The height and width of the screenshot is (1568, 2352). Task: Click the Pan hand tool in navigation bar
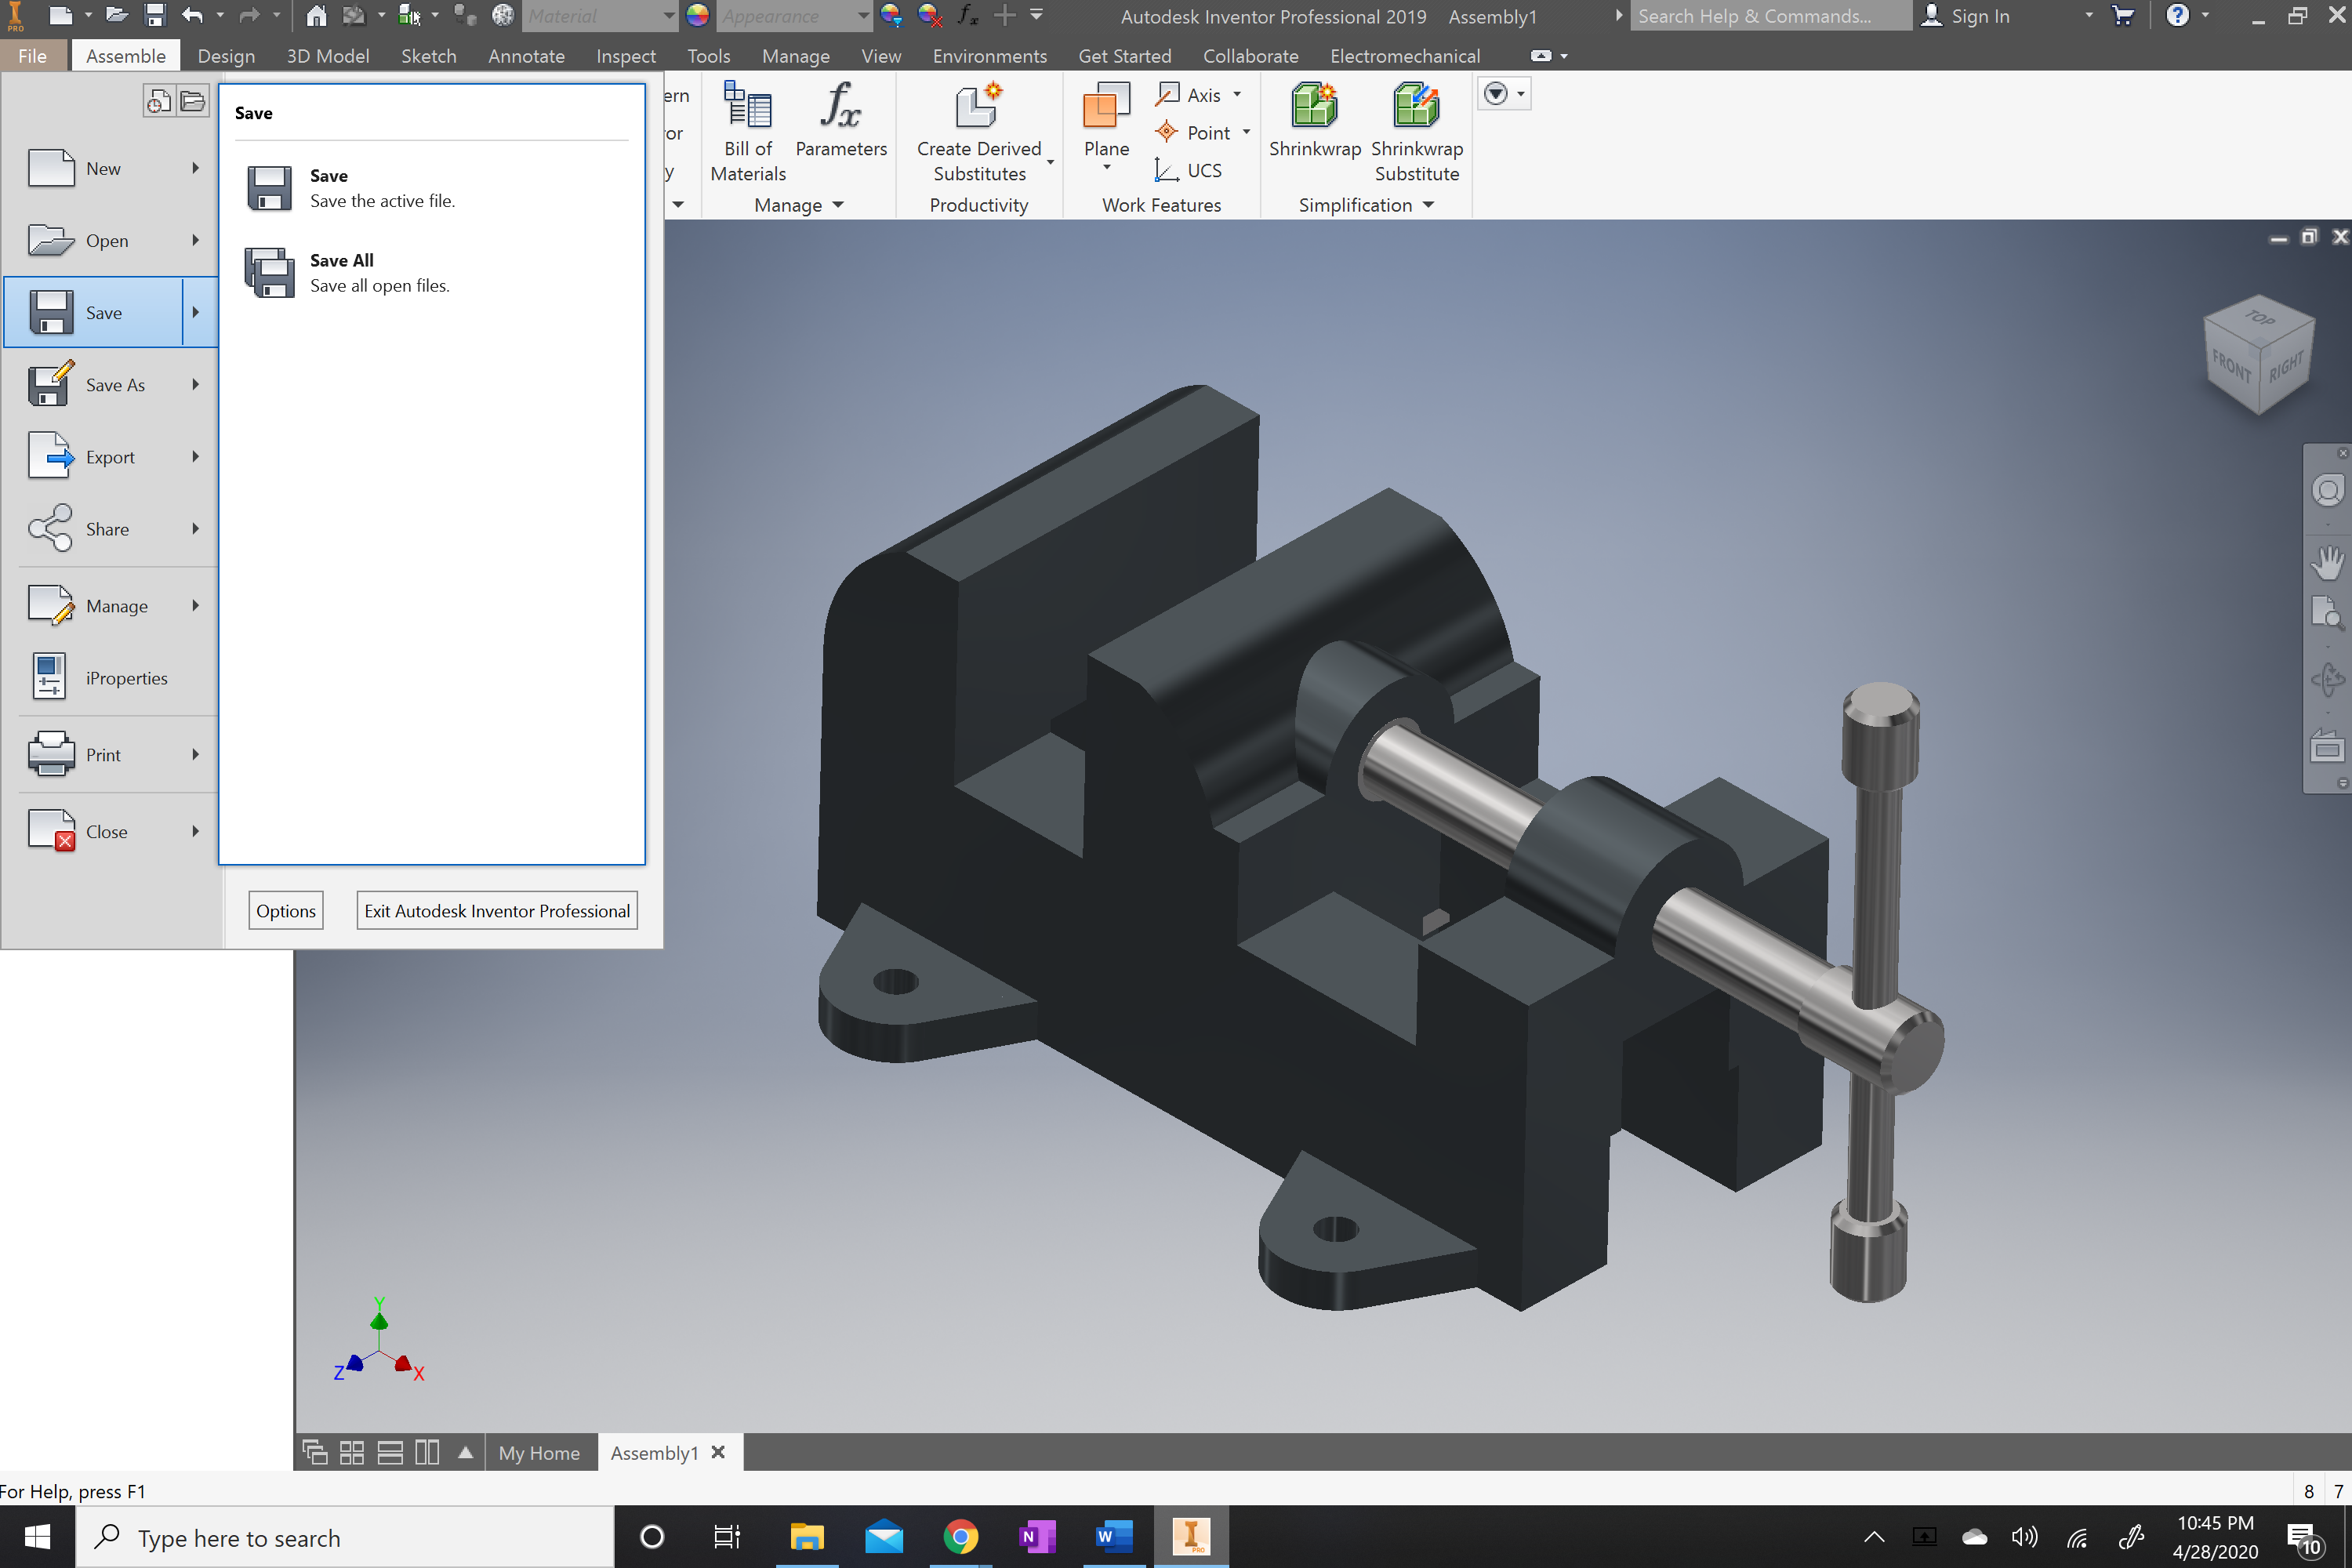click(x=2328, y=562)
